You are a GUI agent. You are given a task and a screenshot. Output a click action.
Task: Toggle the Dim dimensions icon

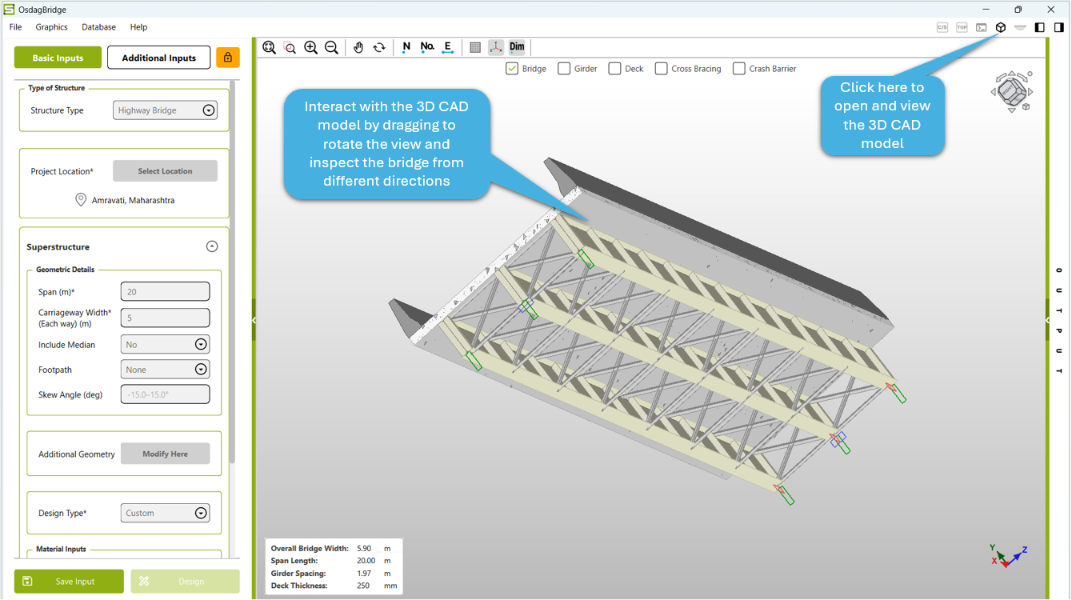pyautogui.click(x=517, y=47)
